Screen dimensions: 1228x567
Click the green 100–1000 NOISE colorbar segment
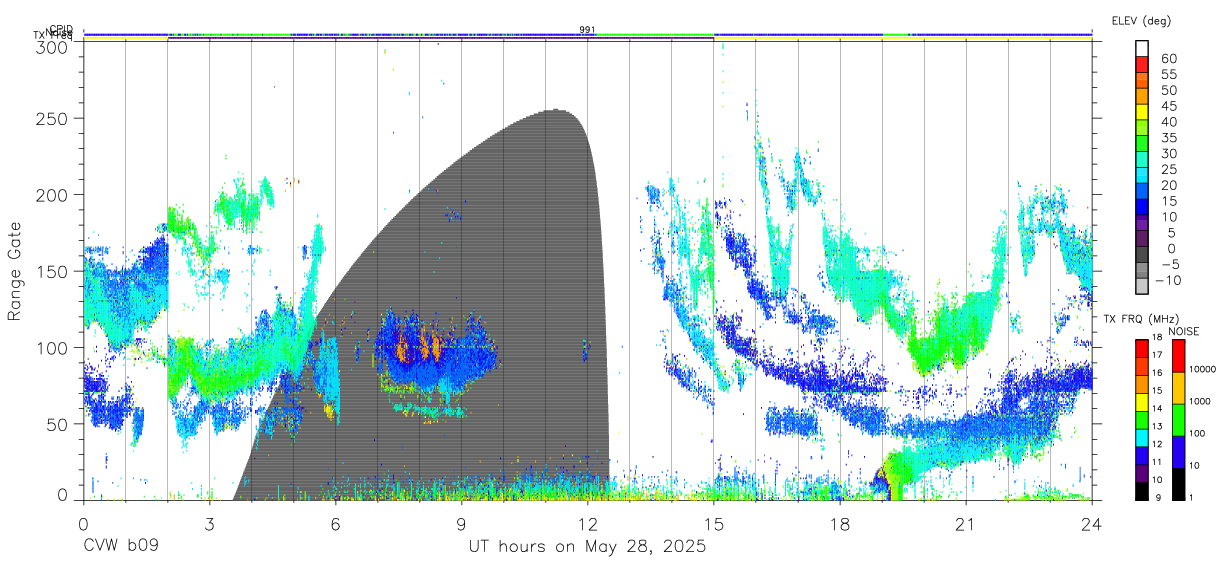click(1177, 418)
